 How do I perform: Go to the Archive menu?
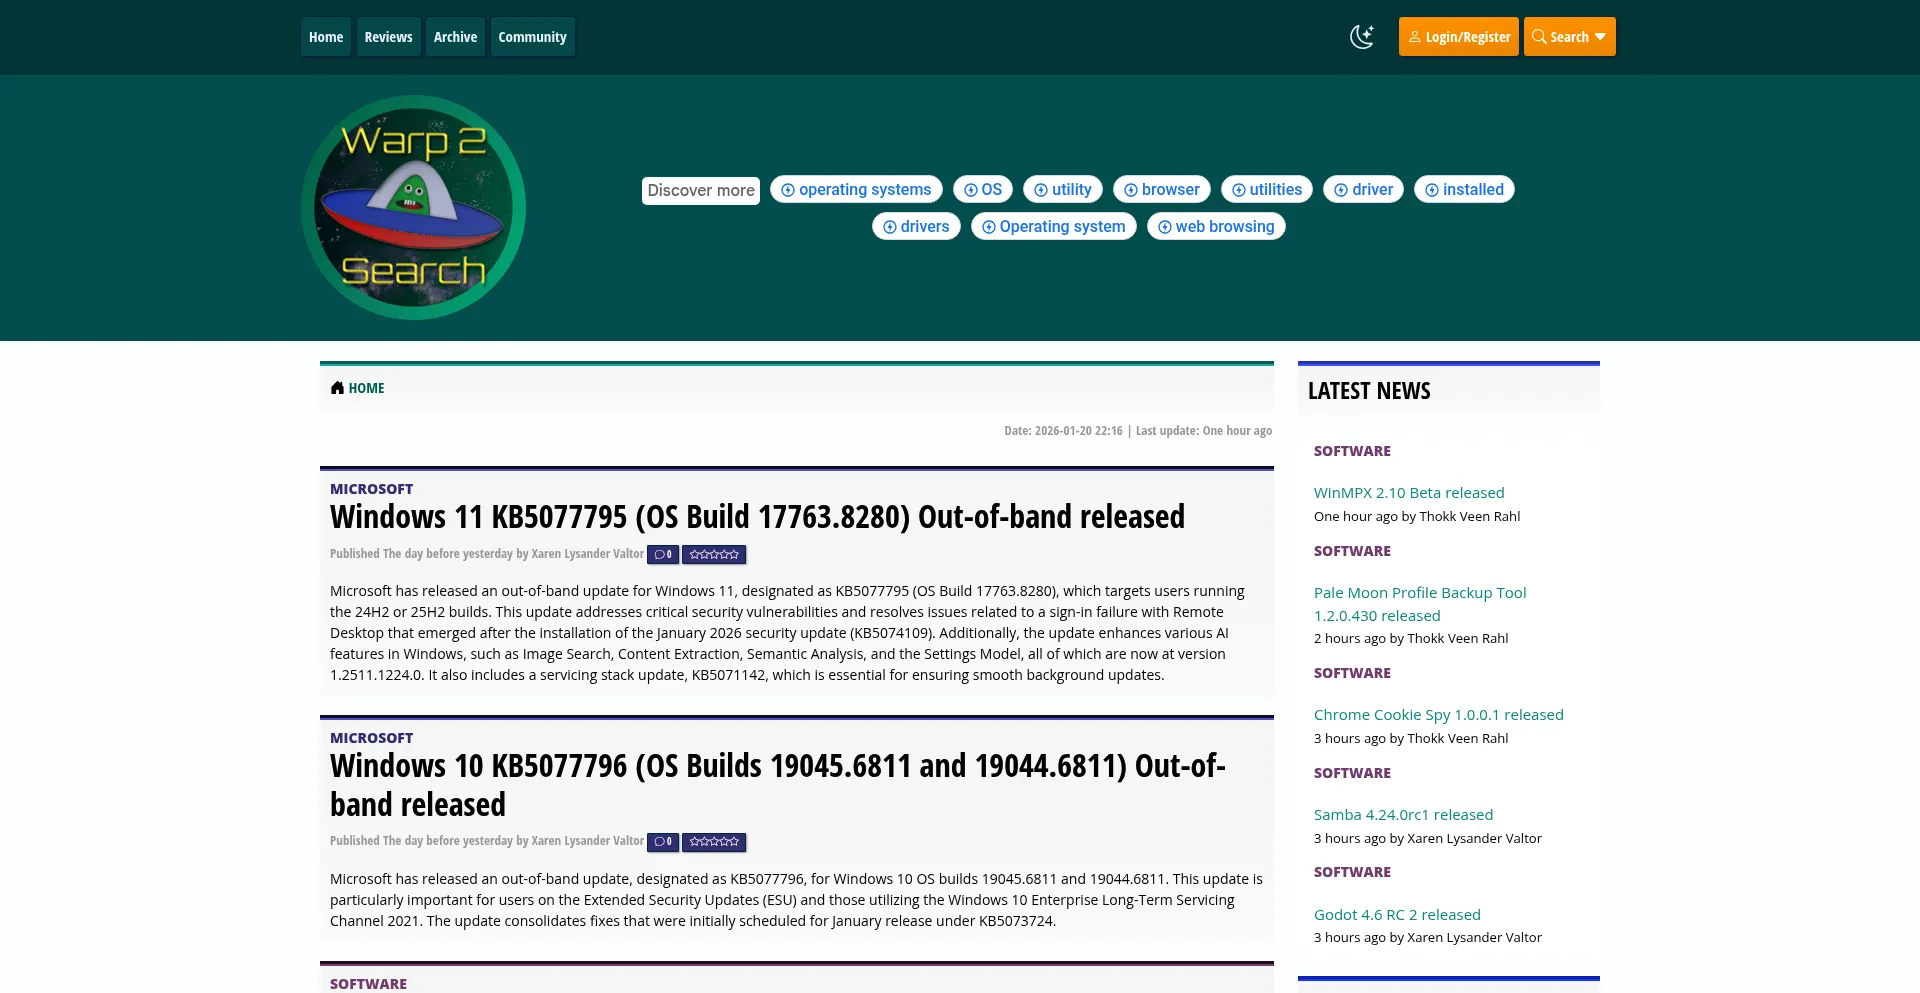click(x=455, y=37)
